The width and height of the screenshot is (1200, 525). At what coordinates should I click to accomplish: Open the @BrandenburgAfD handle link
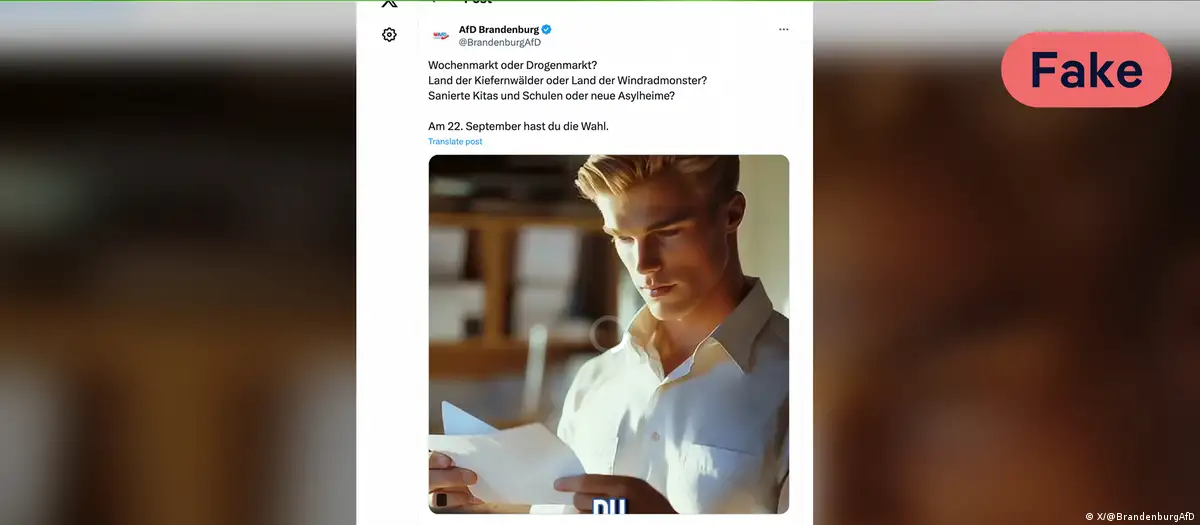(x=499, y=42)
